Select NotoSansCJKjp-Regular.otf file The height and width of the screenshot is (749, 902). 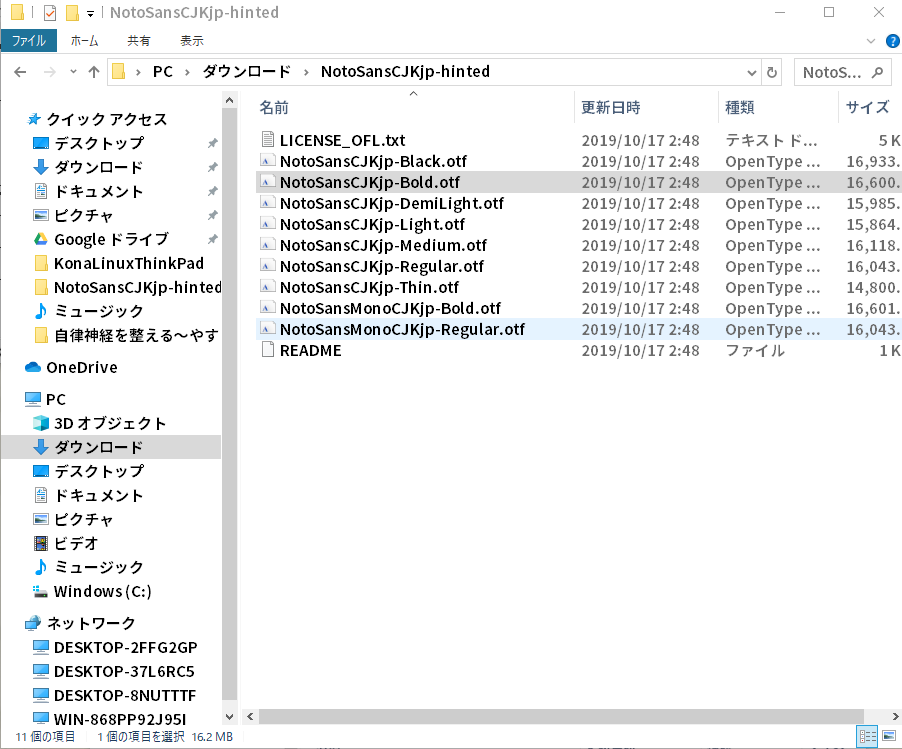[381, 267]
